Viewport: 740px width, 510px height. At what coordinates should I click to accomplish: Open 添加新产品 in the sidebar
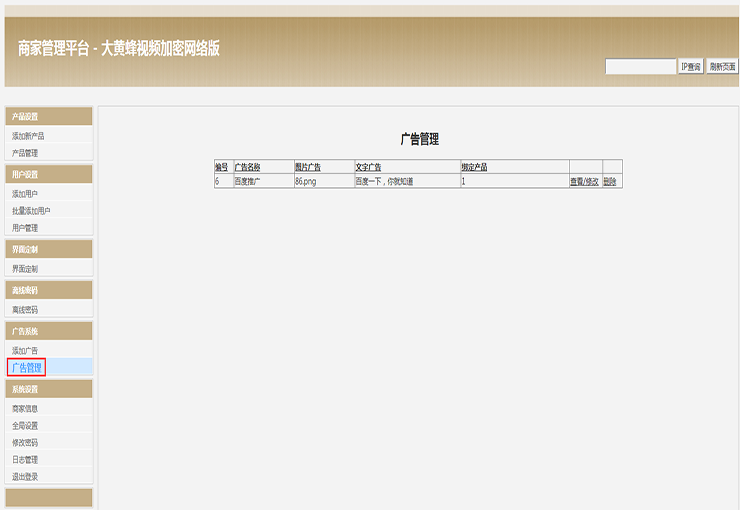[x=28, y=135]
